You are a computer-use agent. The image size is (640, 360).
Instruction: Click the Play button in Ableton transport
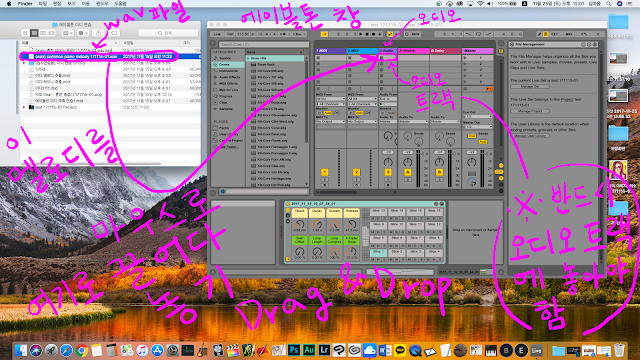click(x=360, y=34)
